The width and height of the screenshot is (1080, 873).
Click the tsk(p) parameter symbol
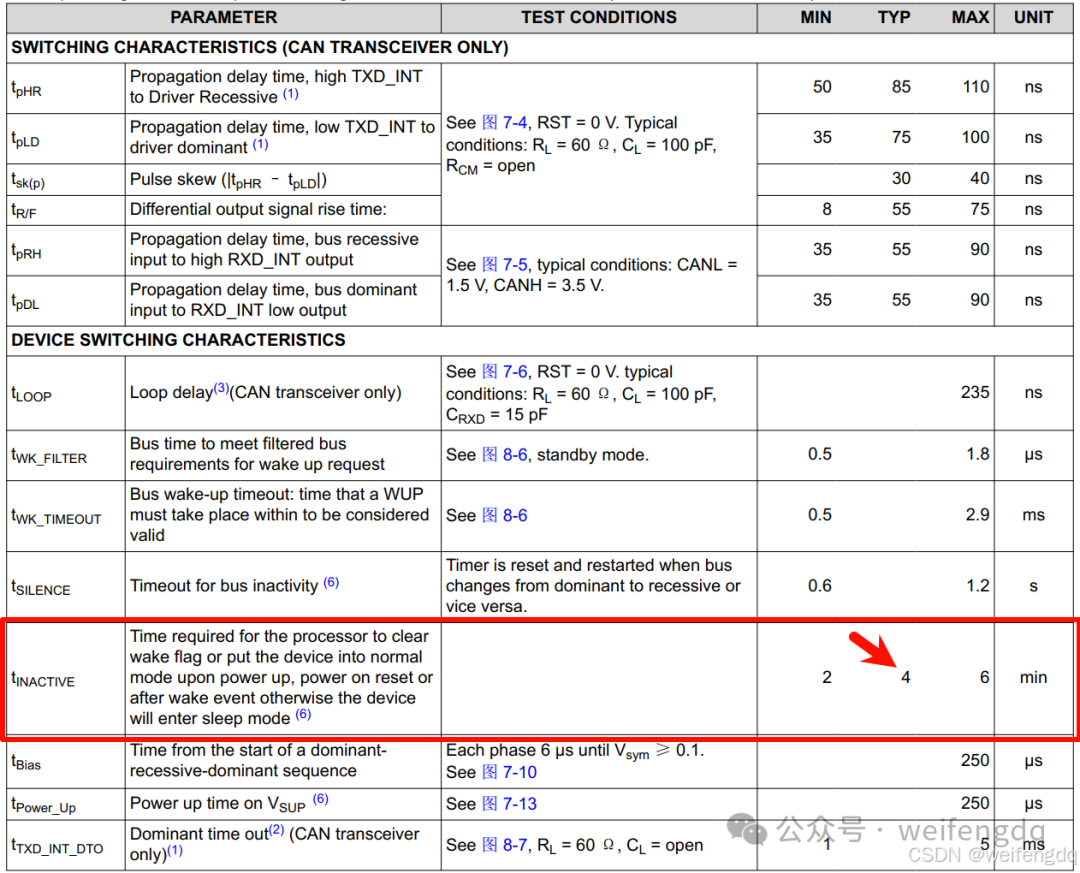click(x=28, y=181)
